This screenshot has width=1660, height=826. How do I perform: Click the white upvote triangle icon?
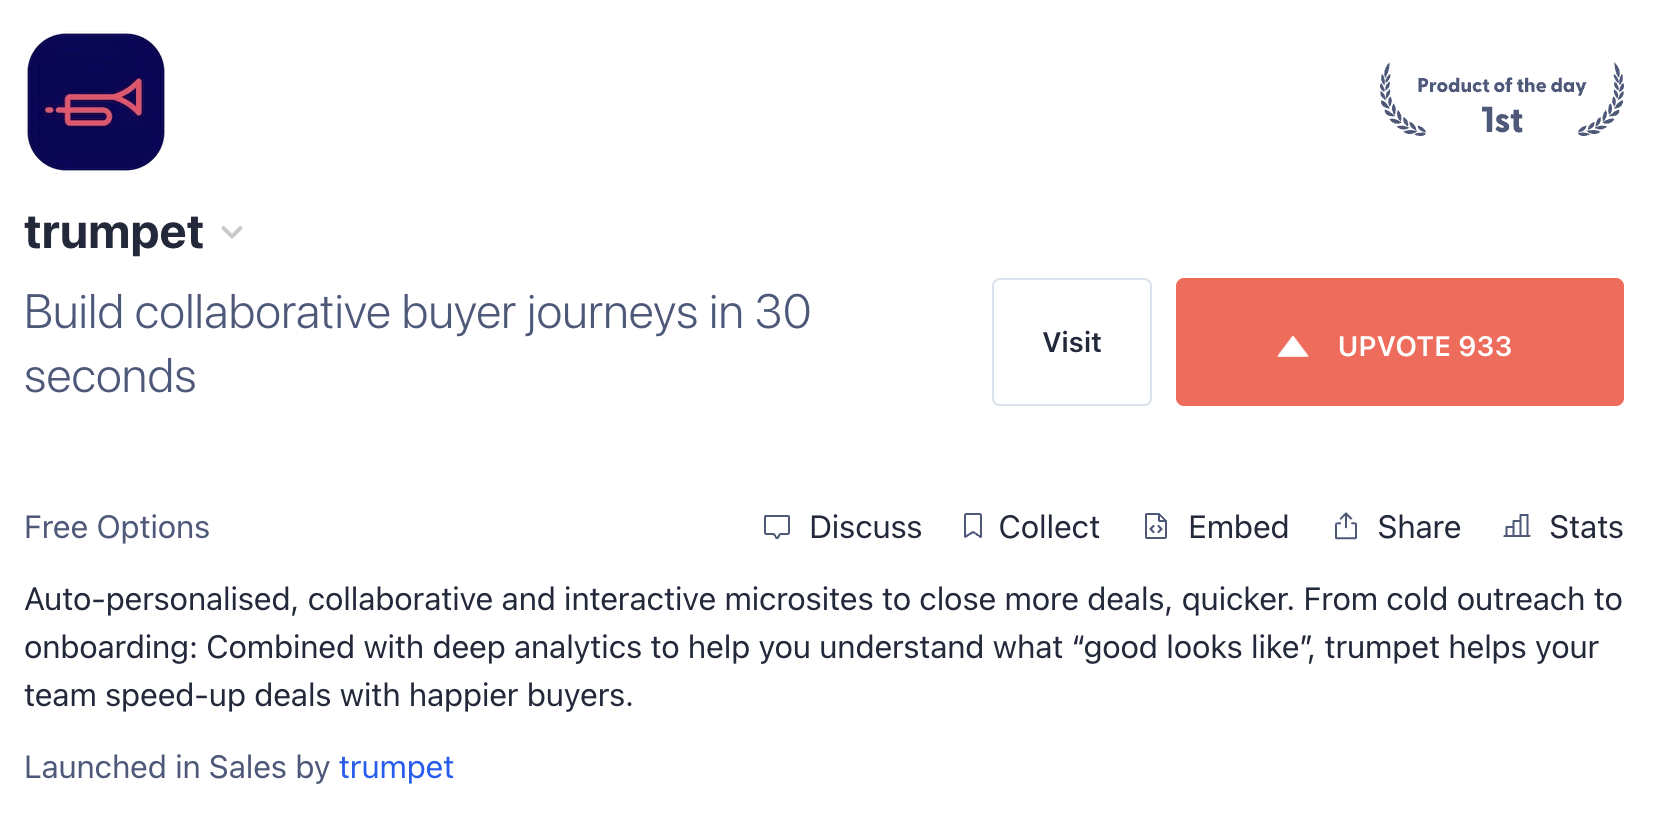[1293, 347]
